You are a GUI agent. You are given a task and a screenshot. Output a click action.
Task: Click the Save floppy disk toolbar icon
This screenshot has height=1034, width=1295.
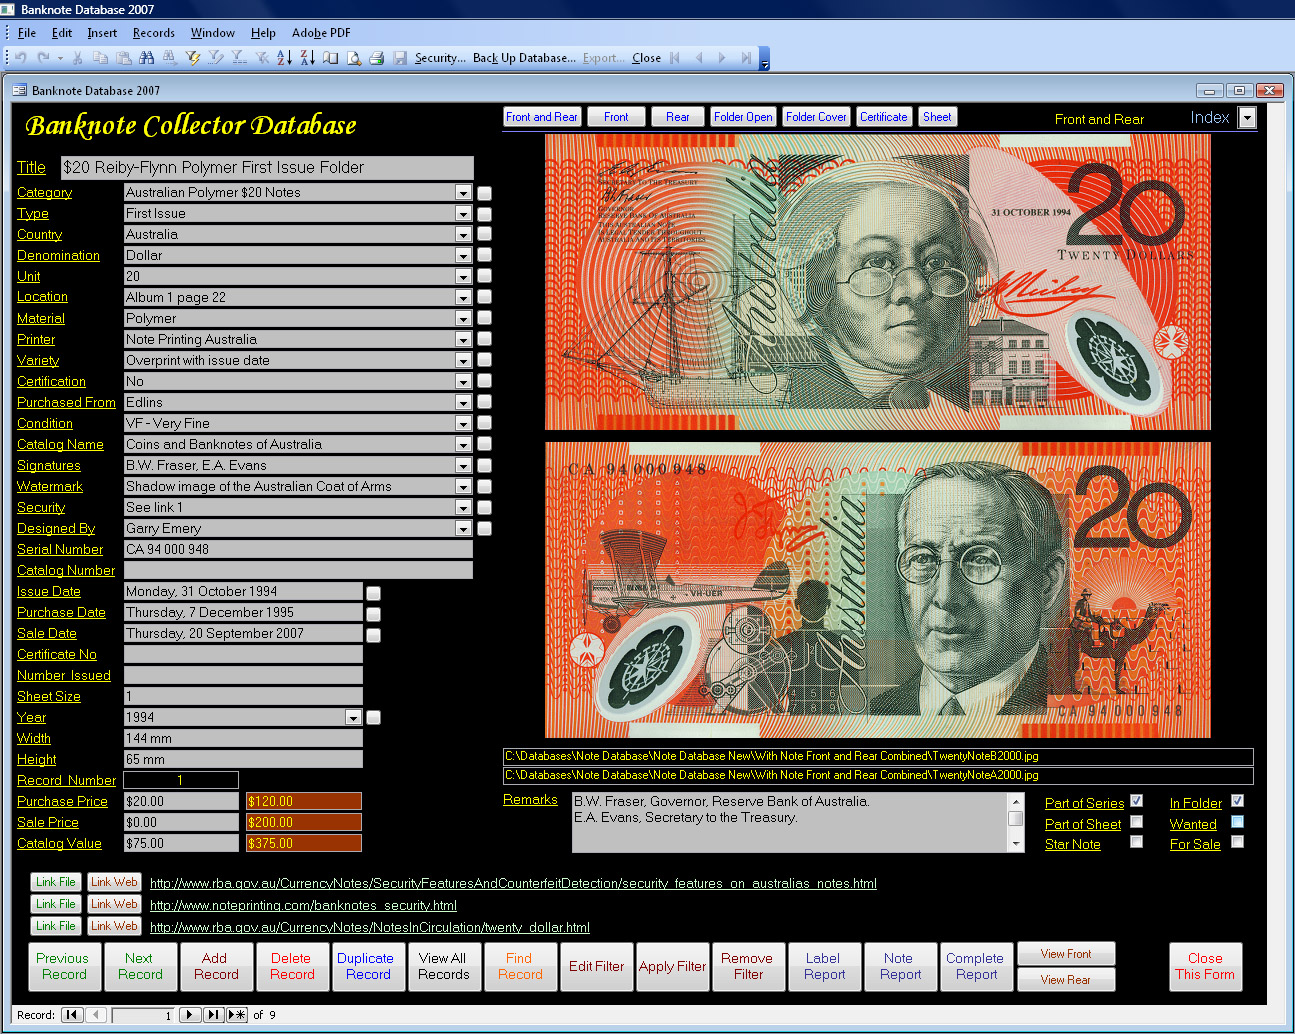click(x=400, y=58)
